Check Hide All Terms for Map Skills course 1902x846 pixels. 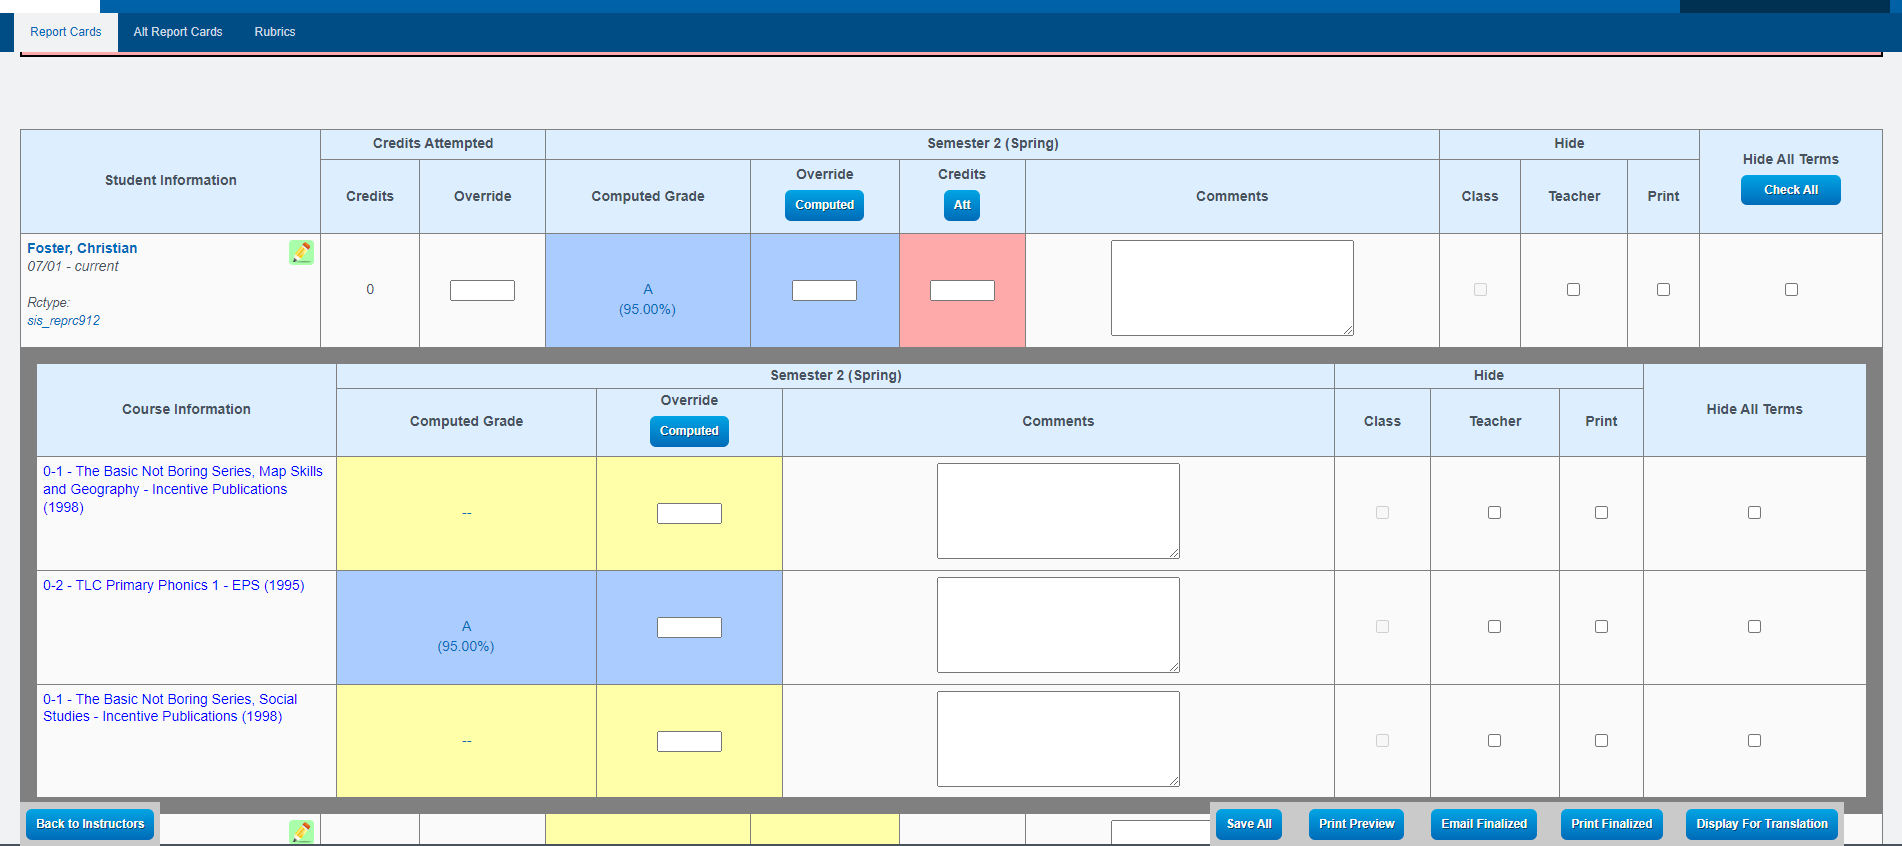(x=1754, y=513)
